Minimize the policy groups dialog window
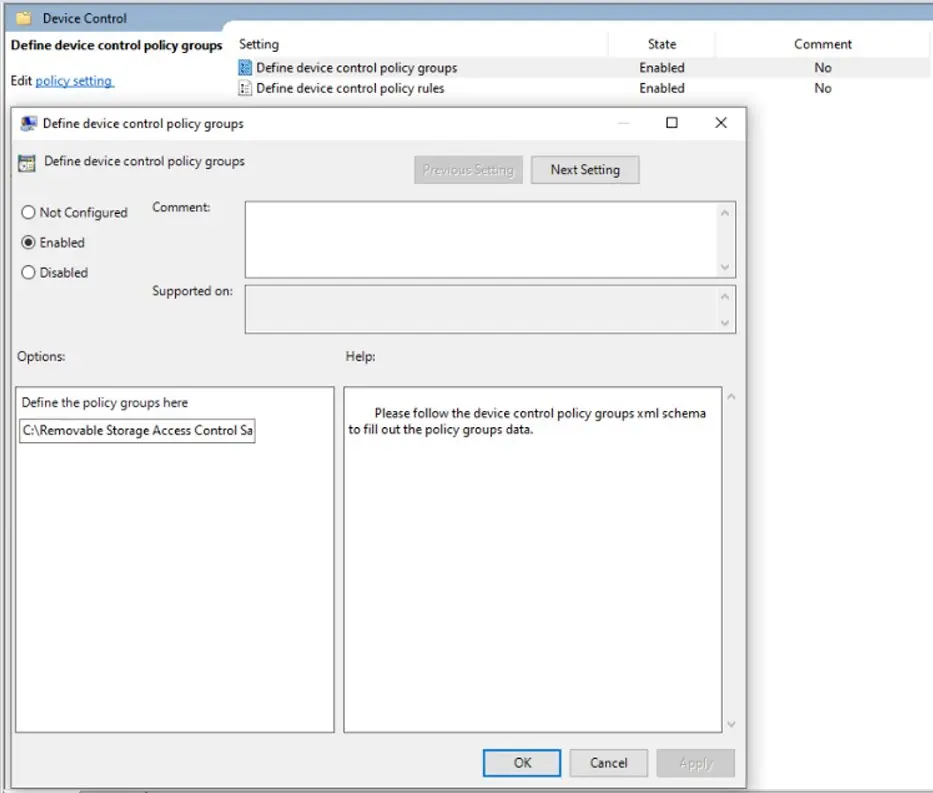Screen dimensions: 933x793 tap(623, 123)
